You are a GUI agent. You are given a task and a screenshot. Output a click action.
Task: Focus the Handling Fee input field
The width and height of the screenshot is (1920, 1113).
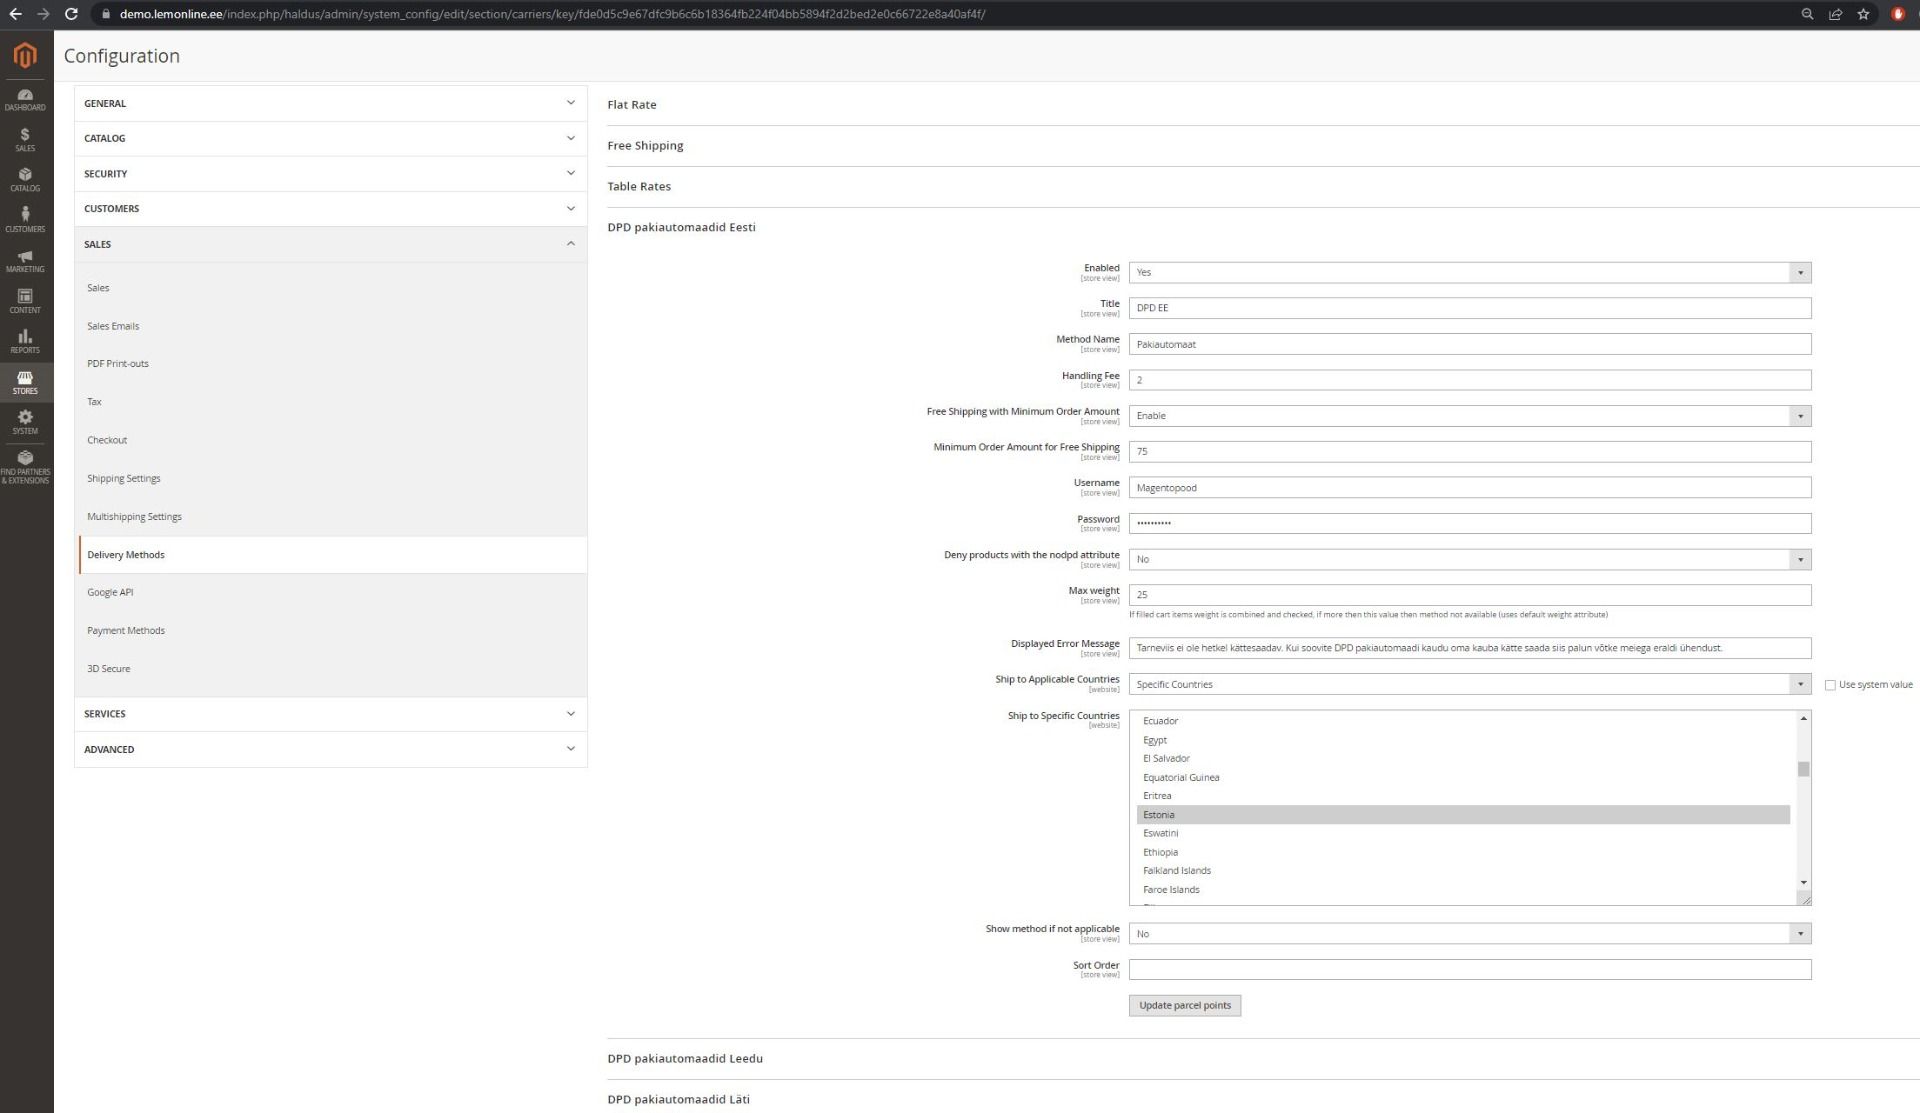coord(1470,380)
